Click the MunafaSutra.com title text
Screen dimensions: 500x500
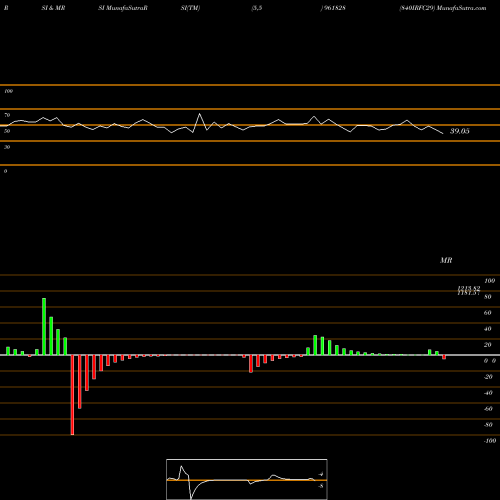point(461,8)
